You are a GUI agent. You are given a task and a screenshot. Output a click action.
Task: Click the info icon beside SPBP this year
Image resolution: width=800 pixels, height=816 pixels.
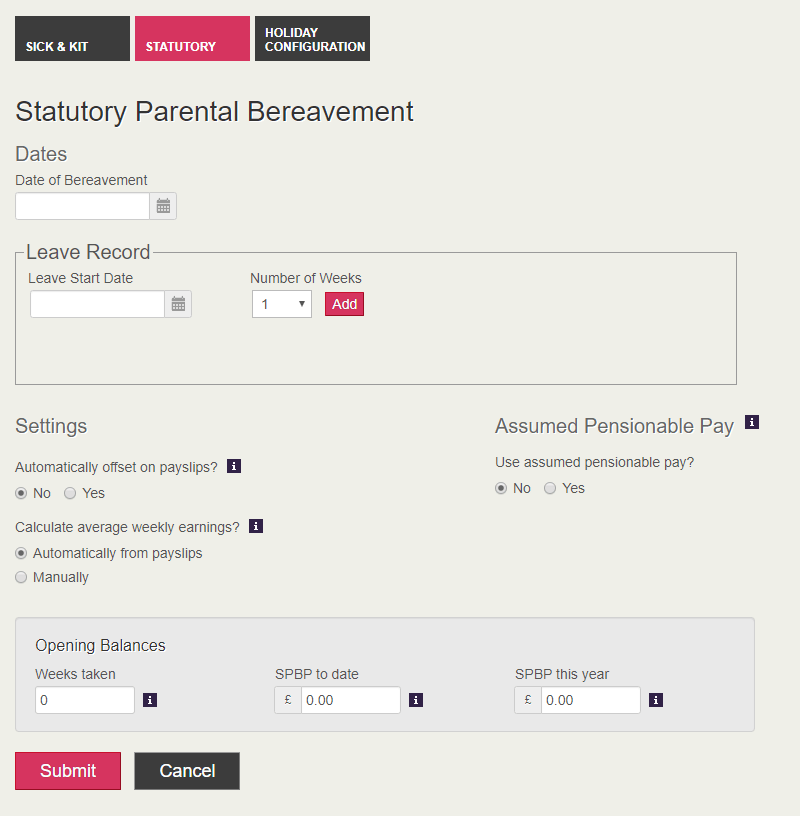655,700
